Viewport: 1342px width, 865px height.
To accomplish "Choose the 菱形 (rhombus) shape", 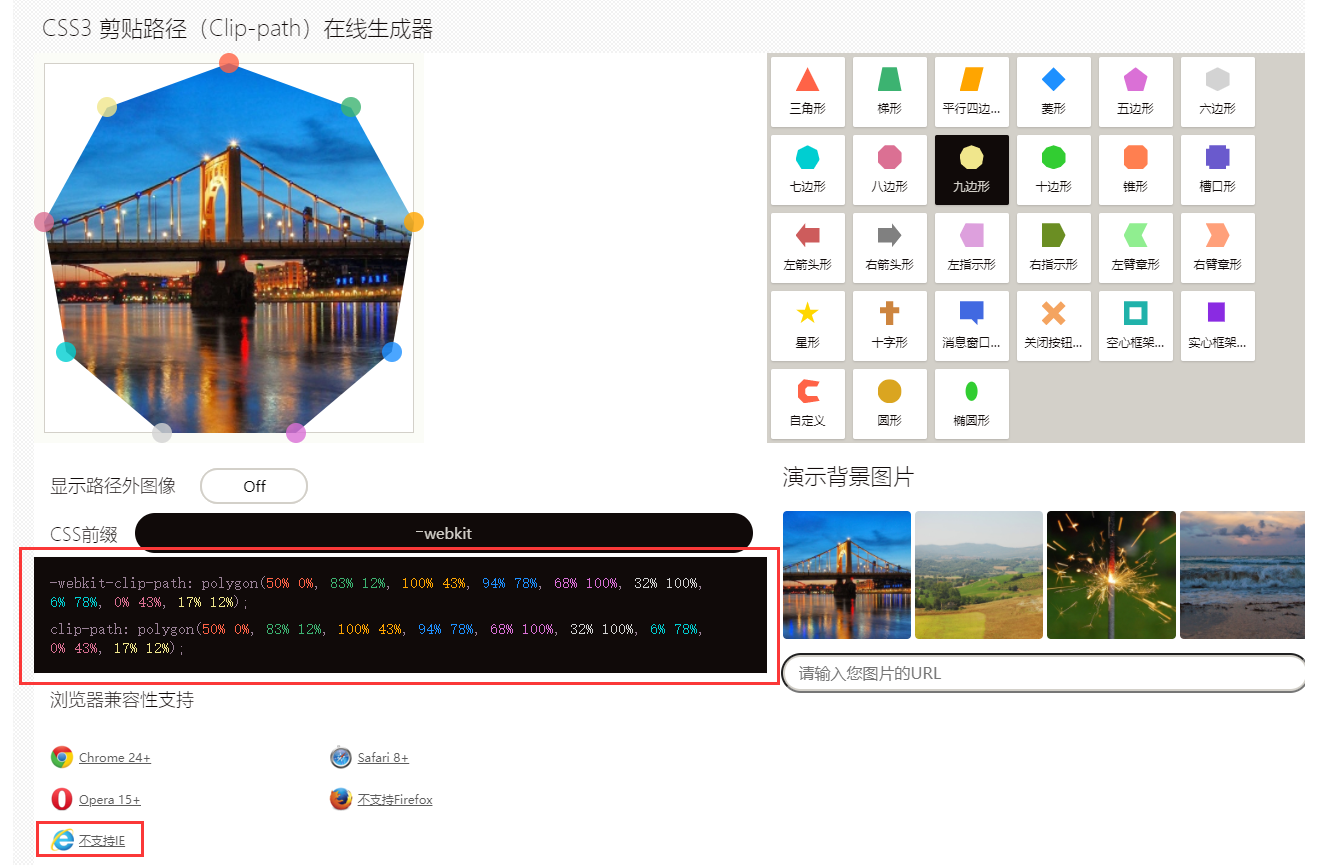I will [x=1053, y=91].
